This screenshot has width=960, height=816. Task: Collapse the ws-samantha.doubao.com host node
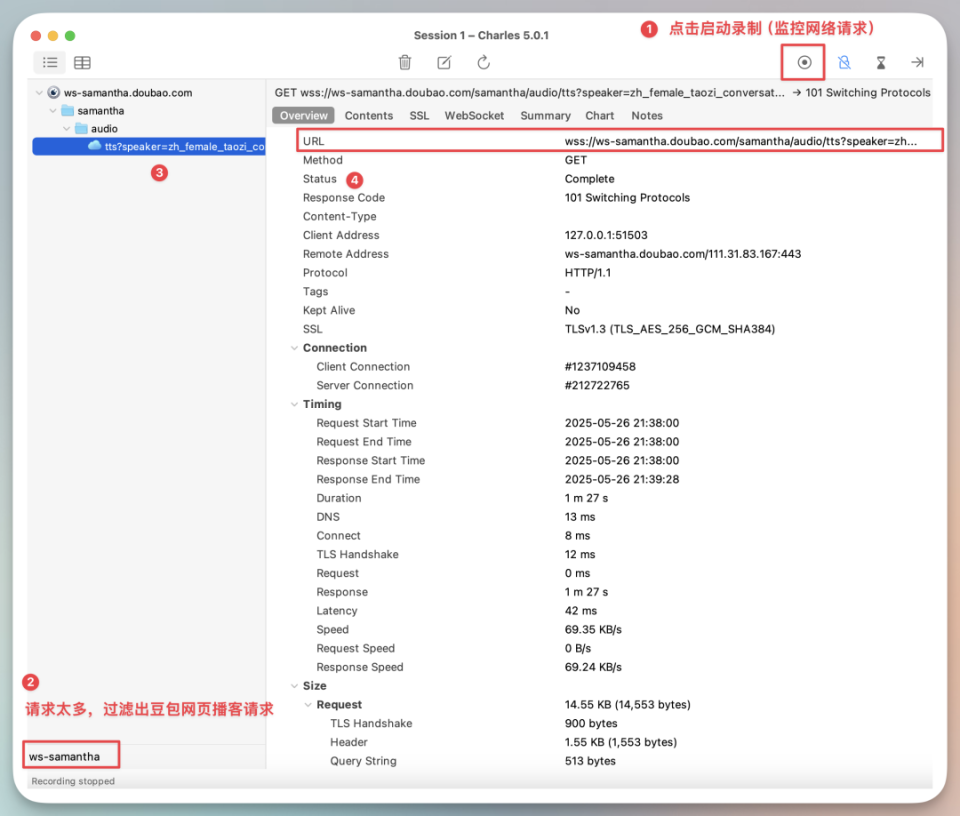[x=39, y=93]
